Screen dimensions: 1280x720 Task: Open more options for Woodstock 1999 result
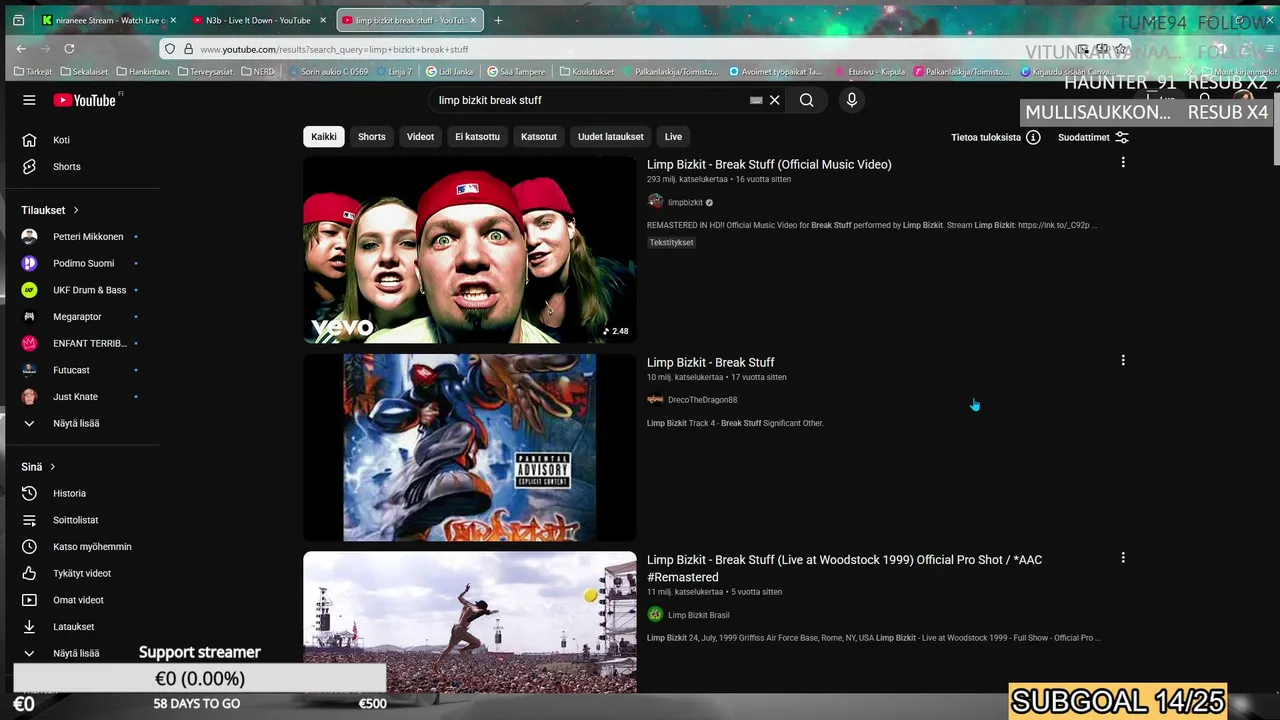click(1123, 558)
